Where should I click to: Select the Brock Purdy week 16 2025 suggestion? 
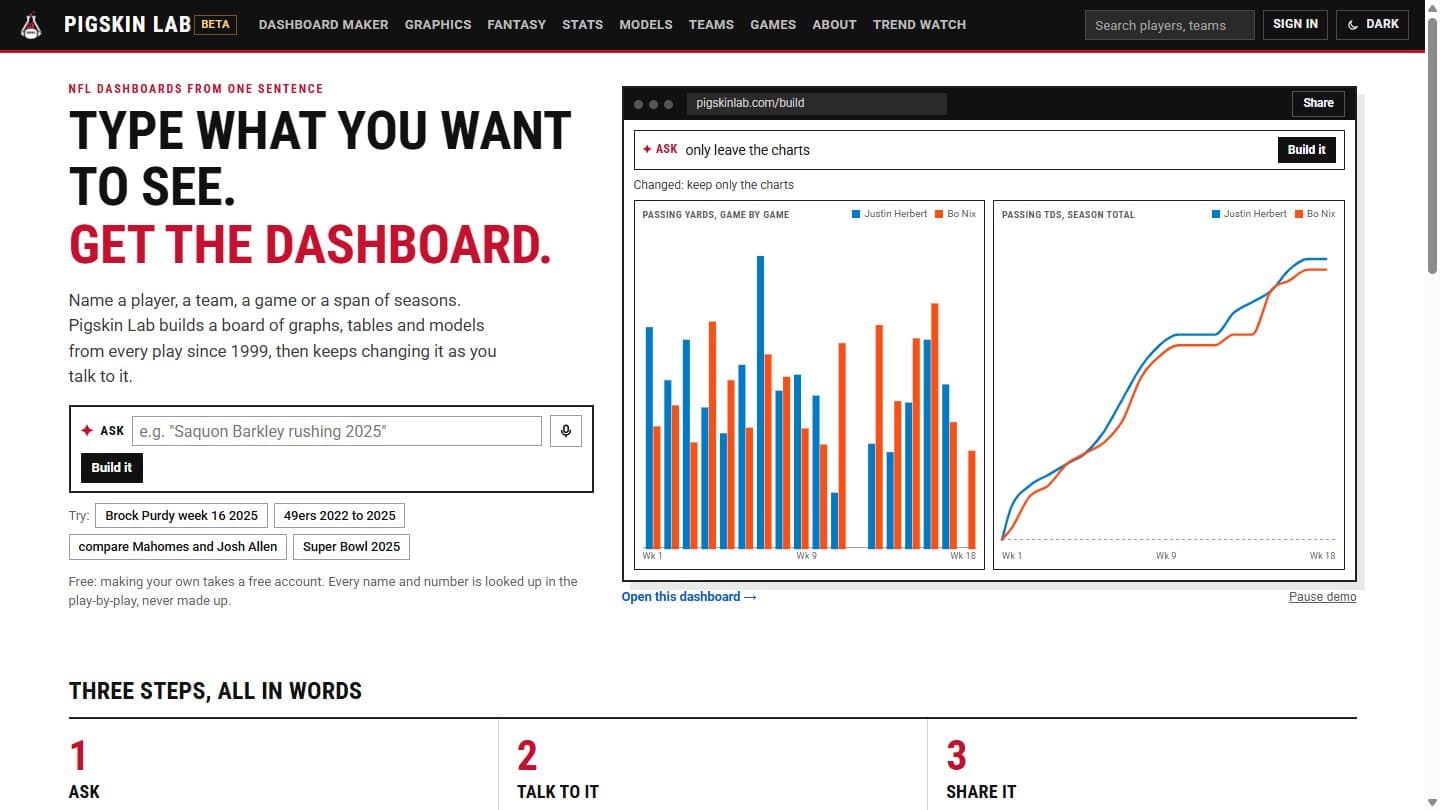click(x=181, y=516)
